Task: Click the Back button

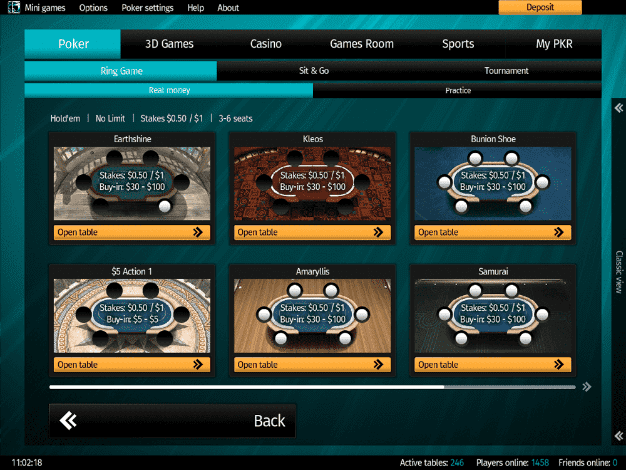Action: tap(172, 420)
